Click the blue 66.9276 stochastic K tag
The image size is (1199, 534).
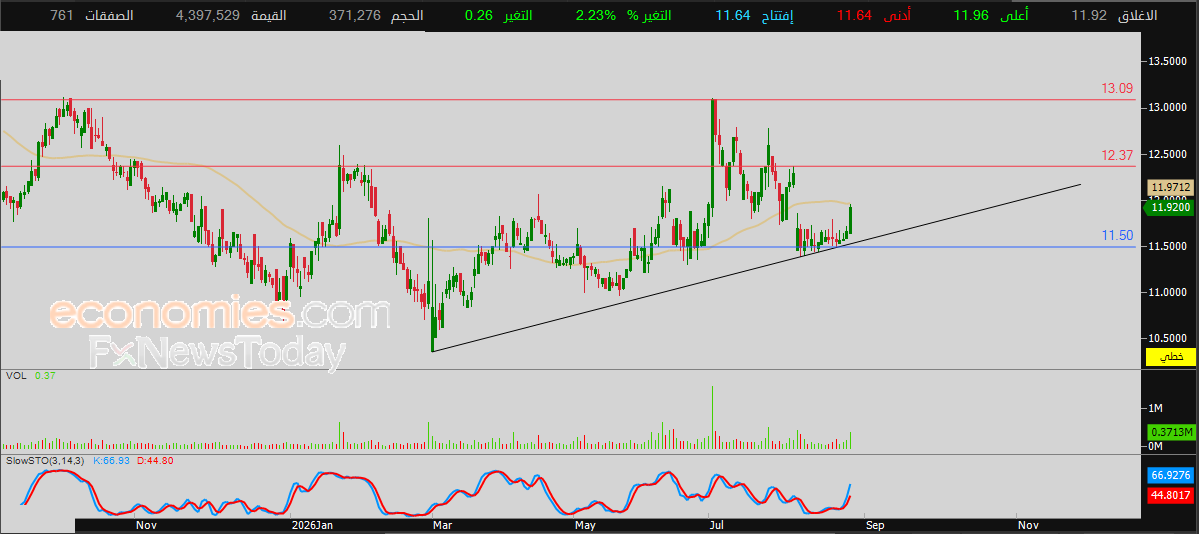(x=1171, y=475)
